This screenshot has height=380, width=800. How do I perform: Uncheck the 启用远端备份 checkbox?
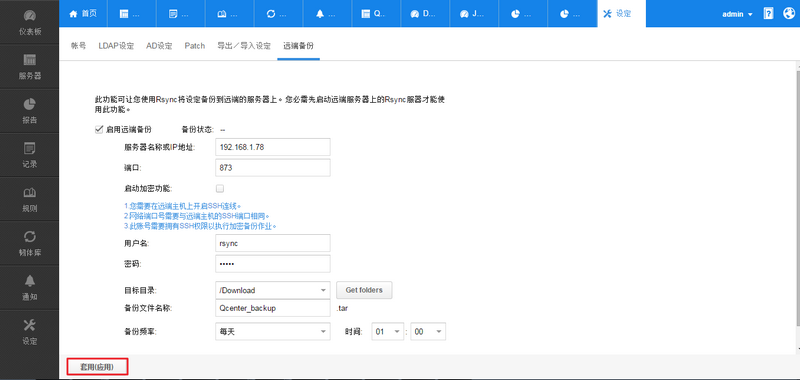coord(99,130)
